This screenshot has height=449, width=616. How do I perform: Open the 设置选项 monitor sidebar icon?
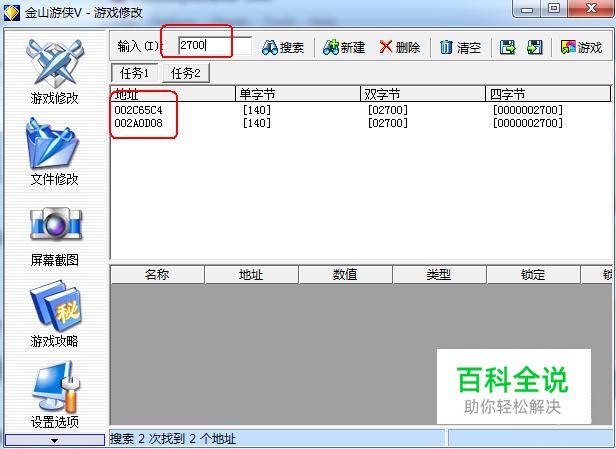pos(55,387)
